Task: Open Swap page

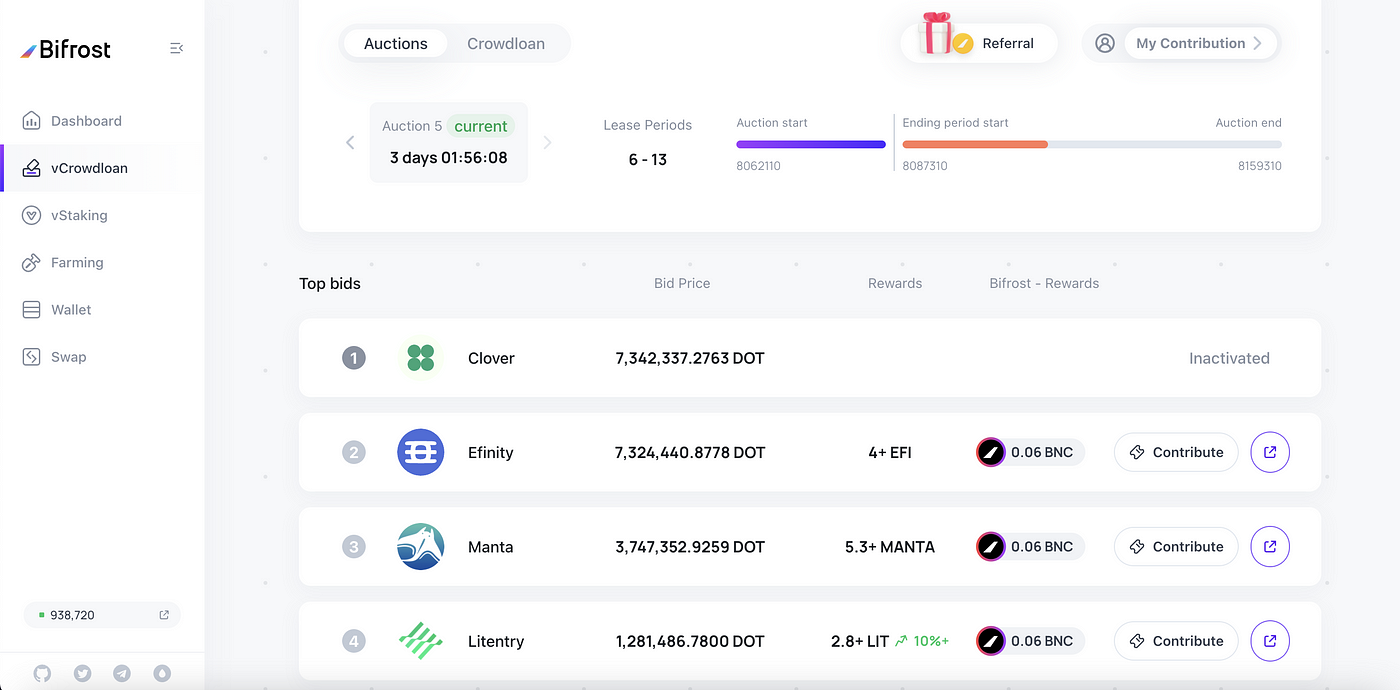Action: click(68, 357)
